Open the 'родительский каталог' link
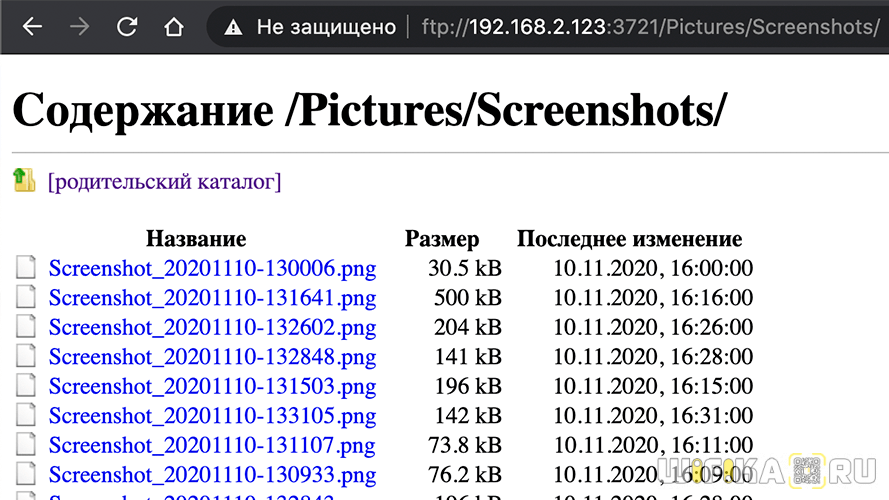Screen dimensions: 889x500 [x=165, y=182]
